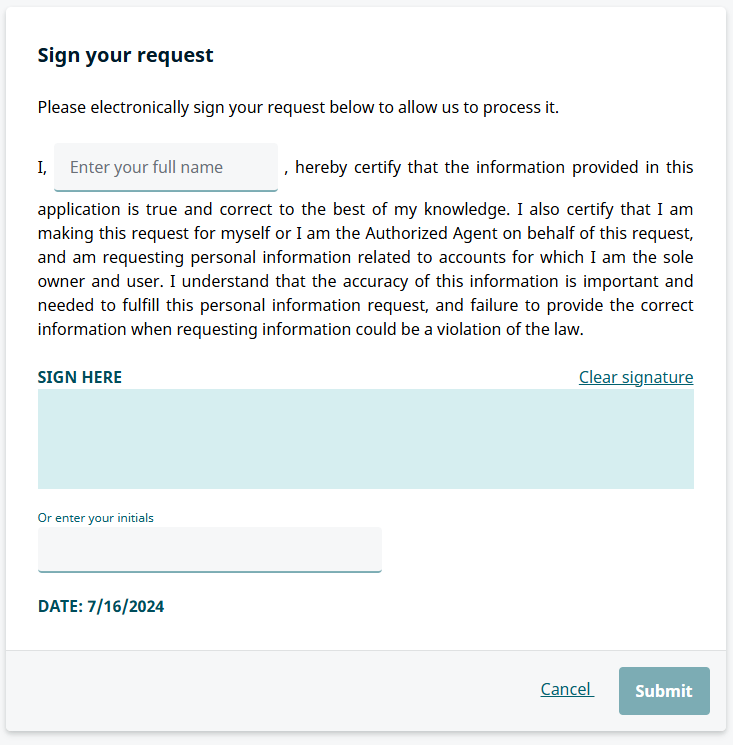Viewport: 733px width, 745px height.
Task: Click the 'sole owner and user' text
Action: (100, 282)
